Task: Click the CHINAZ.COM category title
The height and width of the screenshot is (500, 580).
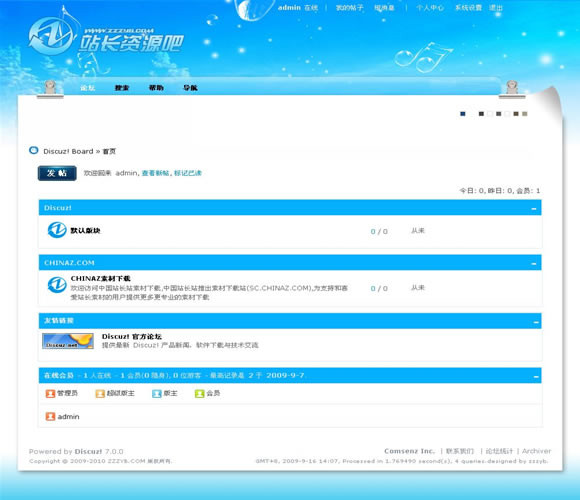Action: [x=69, y=263]
